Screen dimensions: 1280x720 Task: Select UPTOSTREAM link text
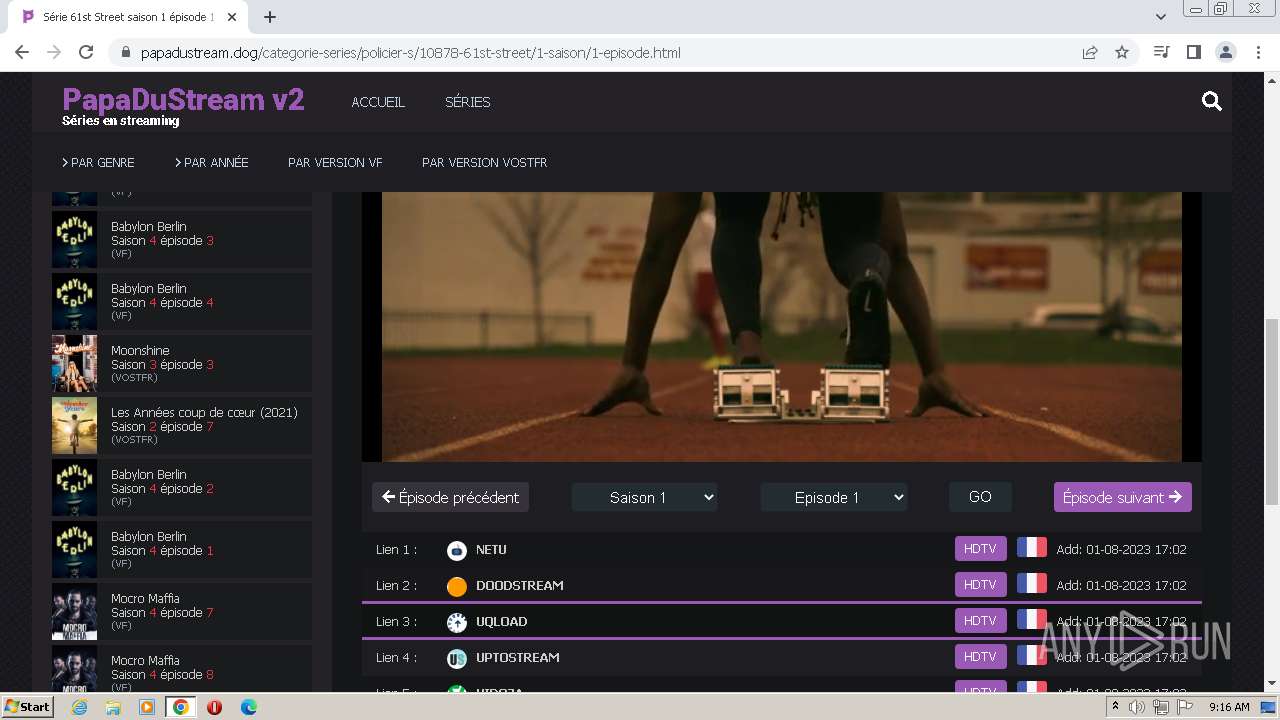(518, 658)
